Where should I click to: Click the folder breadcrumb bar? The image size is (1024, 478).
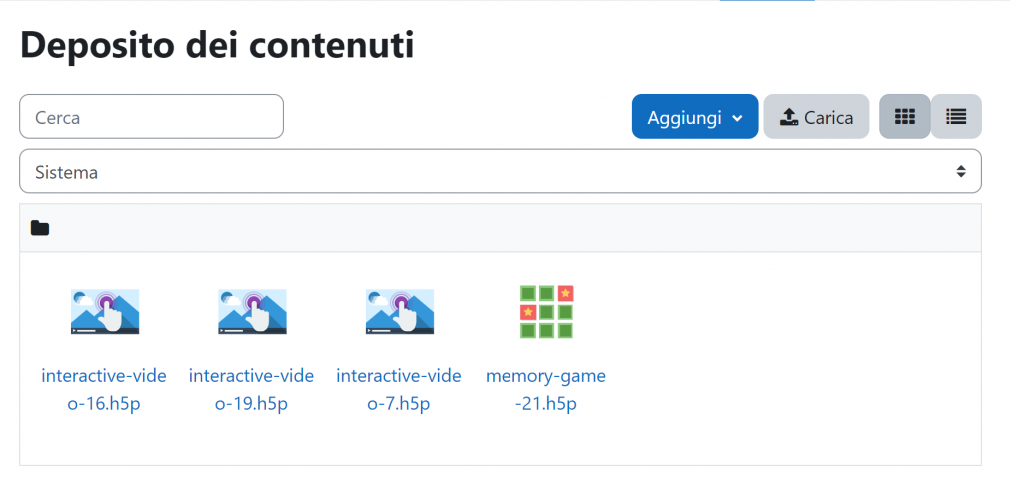coord(500,228)
